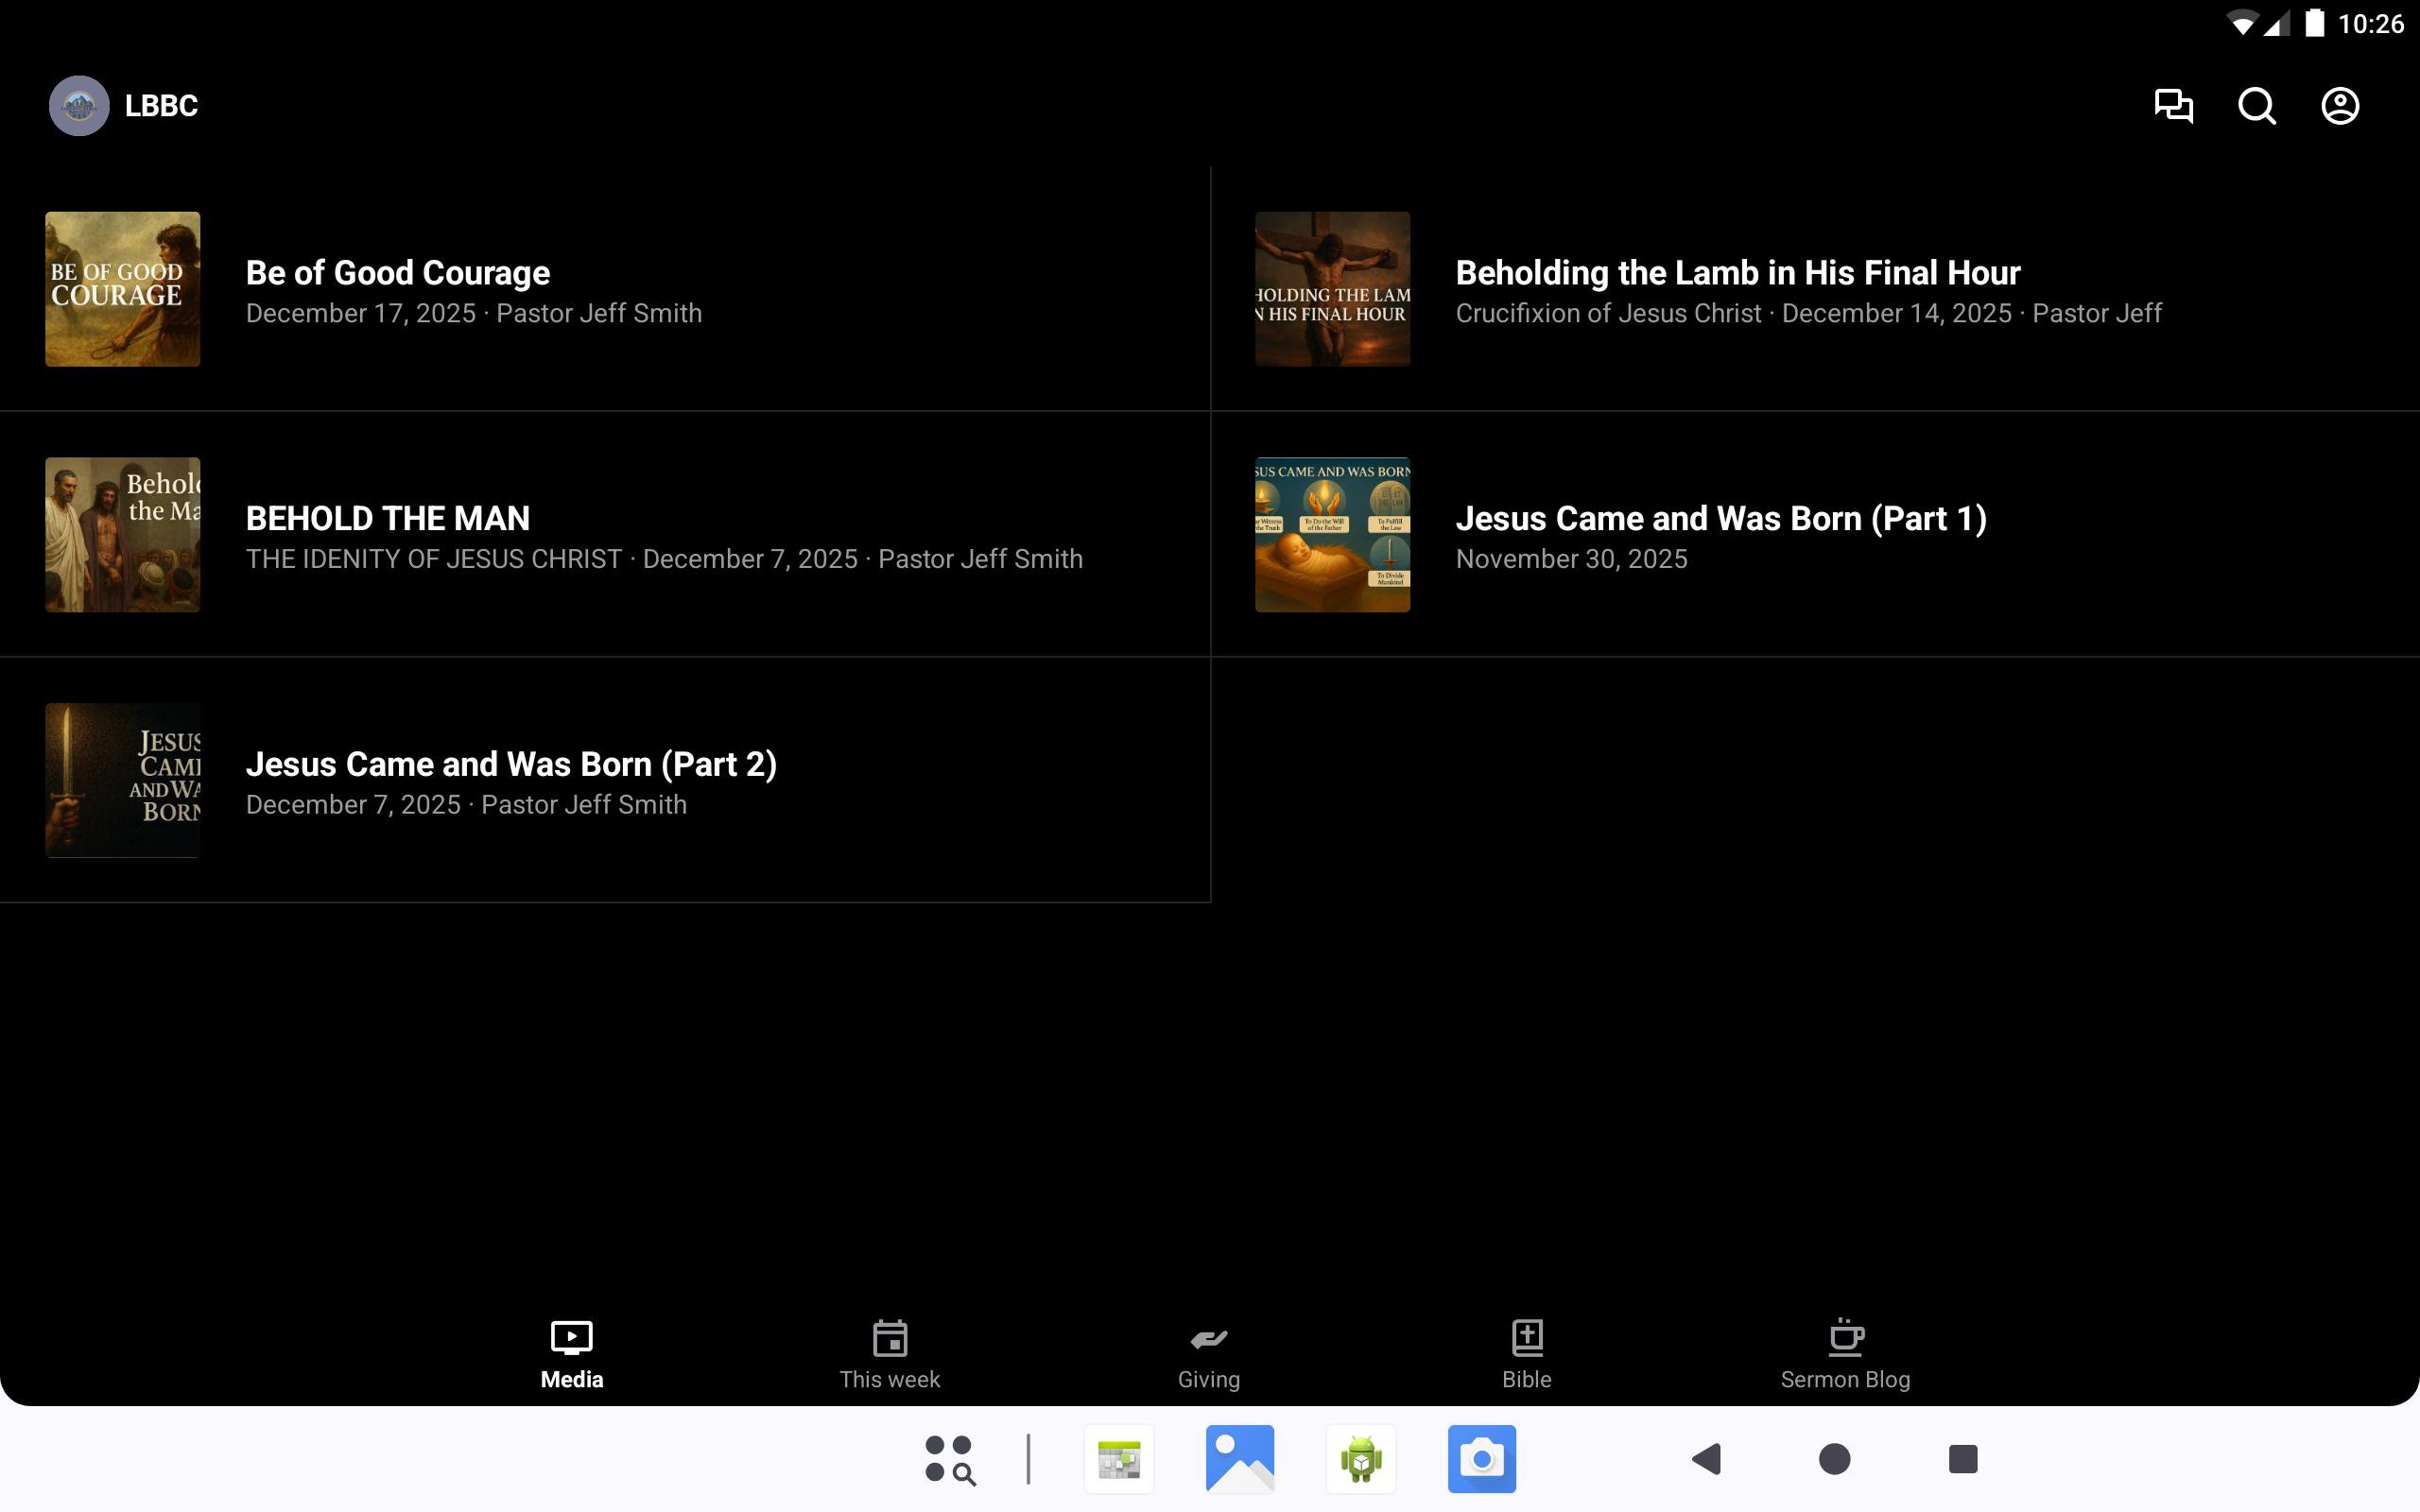
Task: Go to the Giving tab
Action: pos(1208,1354)
